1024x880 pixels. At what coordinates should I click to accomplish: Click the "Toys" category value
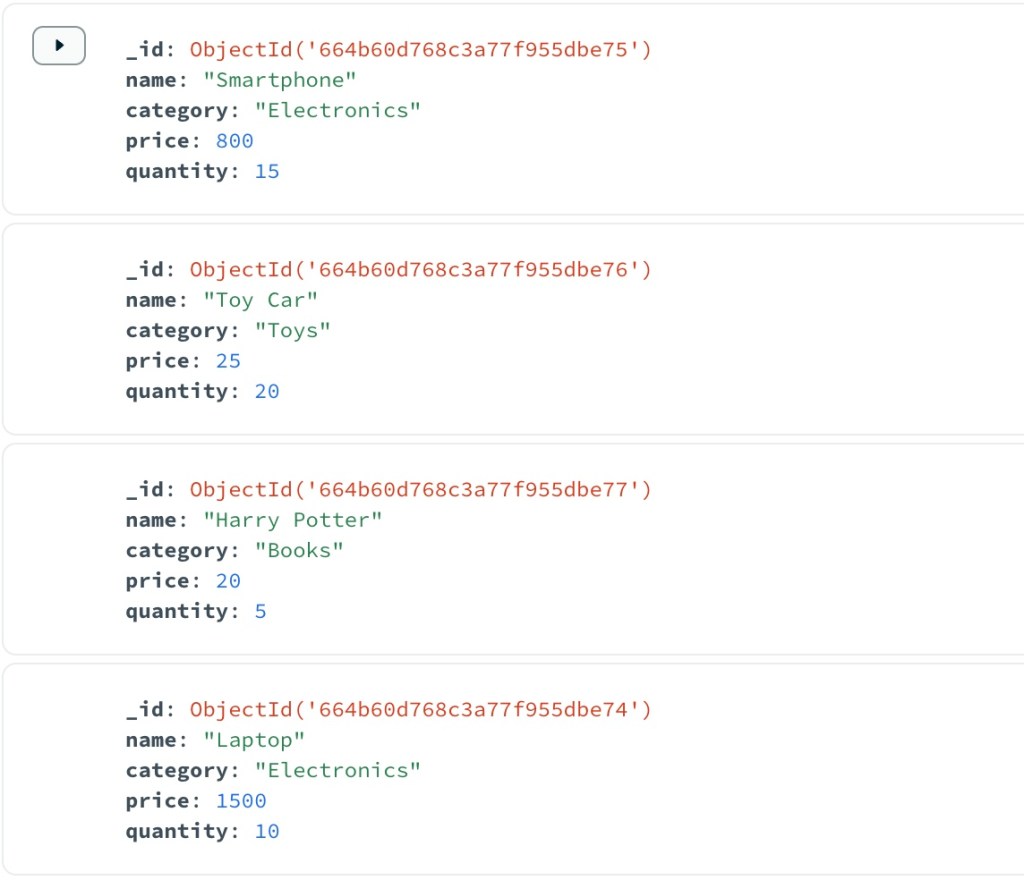292,330
